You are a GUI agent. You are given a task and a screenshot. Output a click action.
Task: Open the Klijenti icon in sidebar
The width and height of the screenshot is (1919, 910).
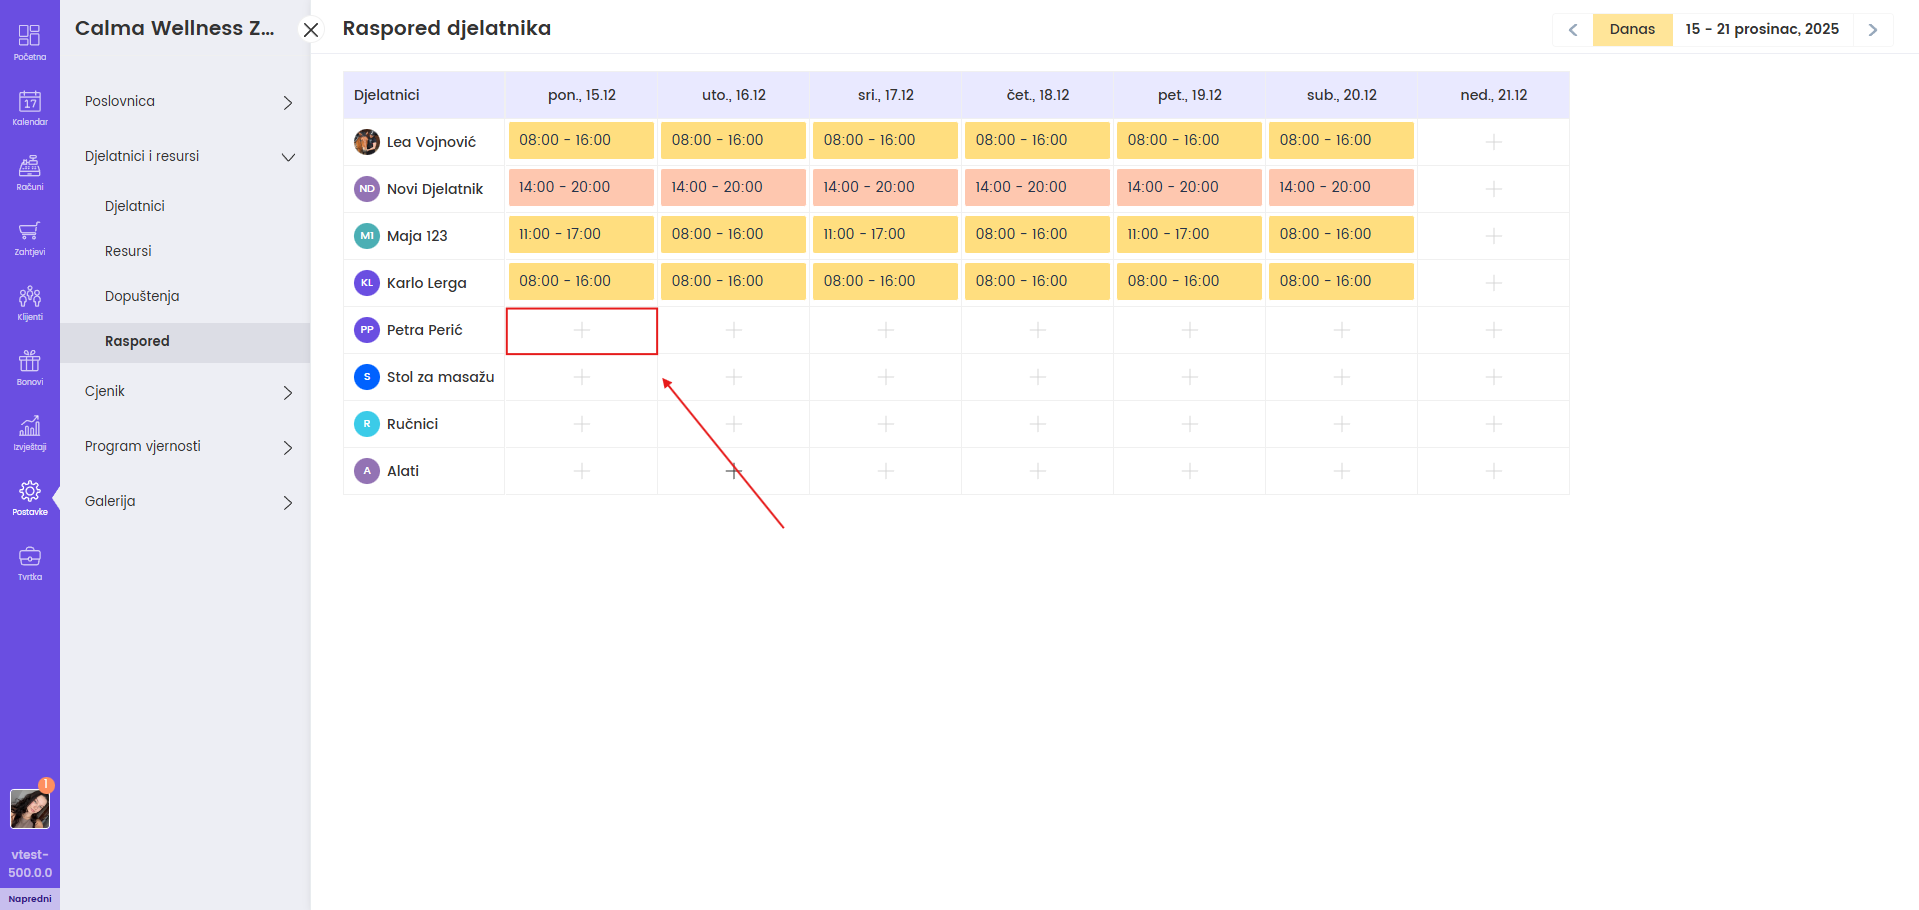click(30, 302)
